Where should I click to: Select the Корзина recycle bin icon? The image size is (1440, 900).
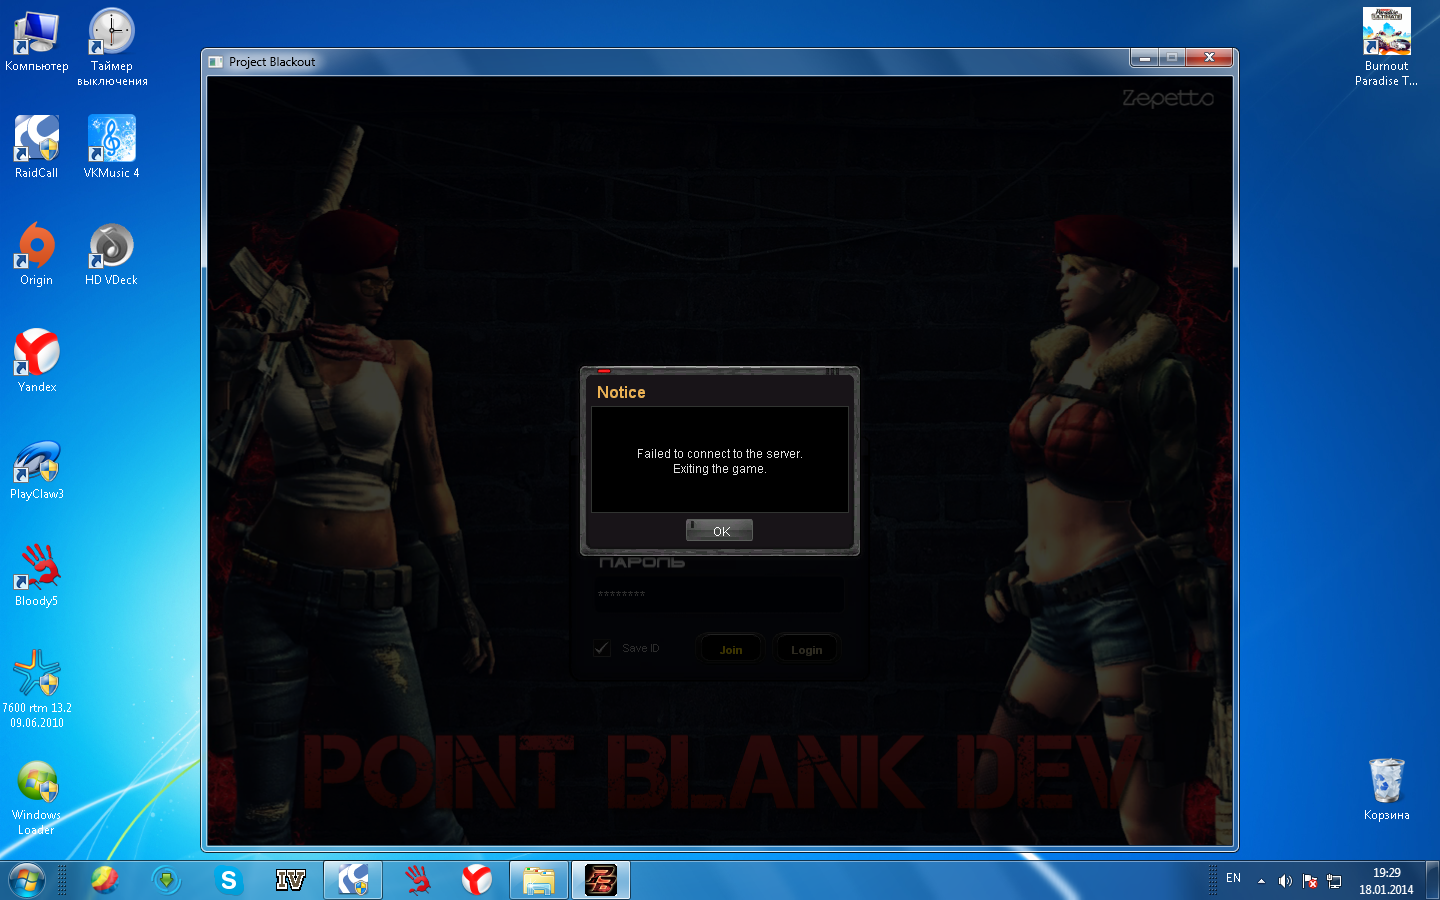click(x=1387, y=789)
